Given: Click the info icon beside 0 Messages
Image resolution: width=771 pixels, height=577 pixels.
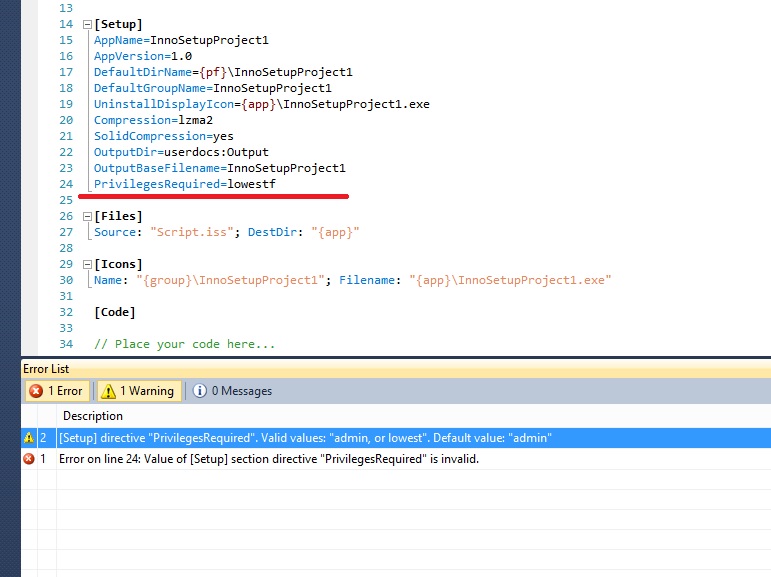Looking at the screenshot, I should click(200, 391).
